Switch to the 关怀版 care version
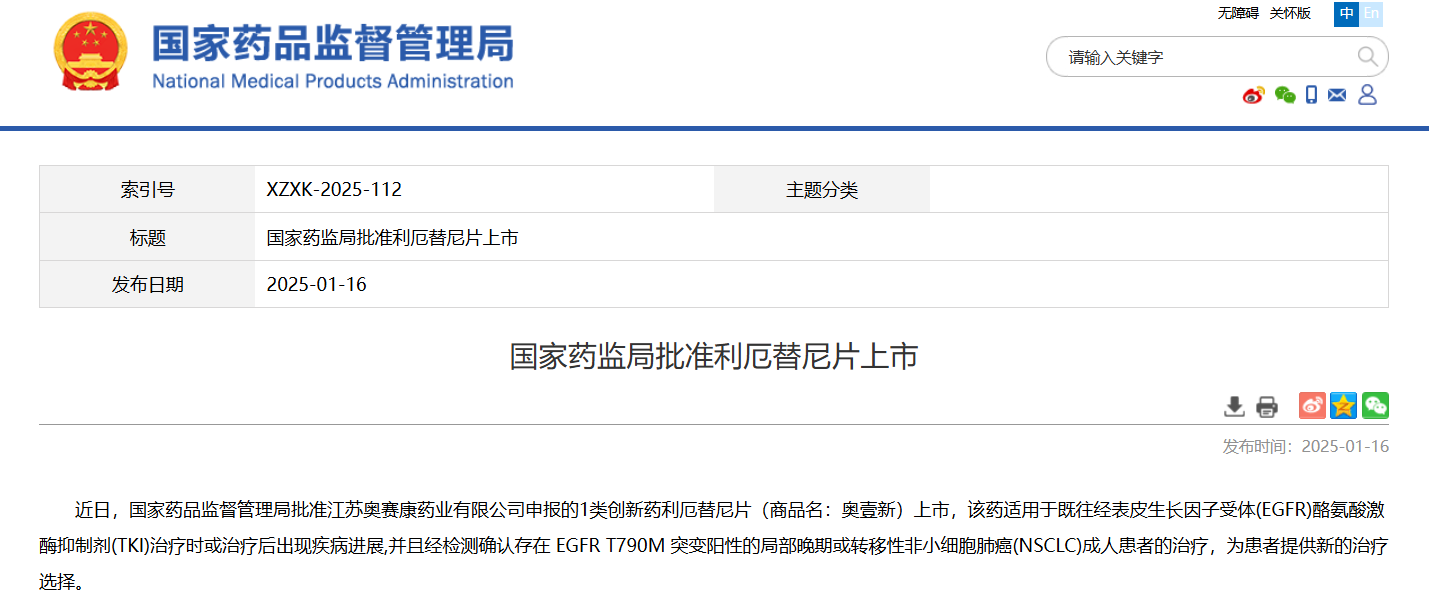The height and width of the screenshot is (616, 1429). click(1290, 13)
